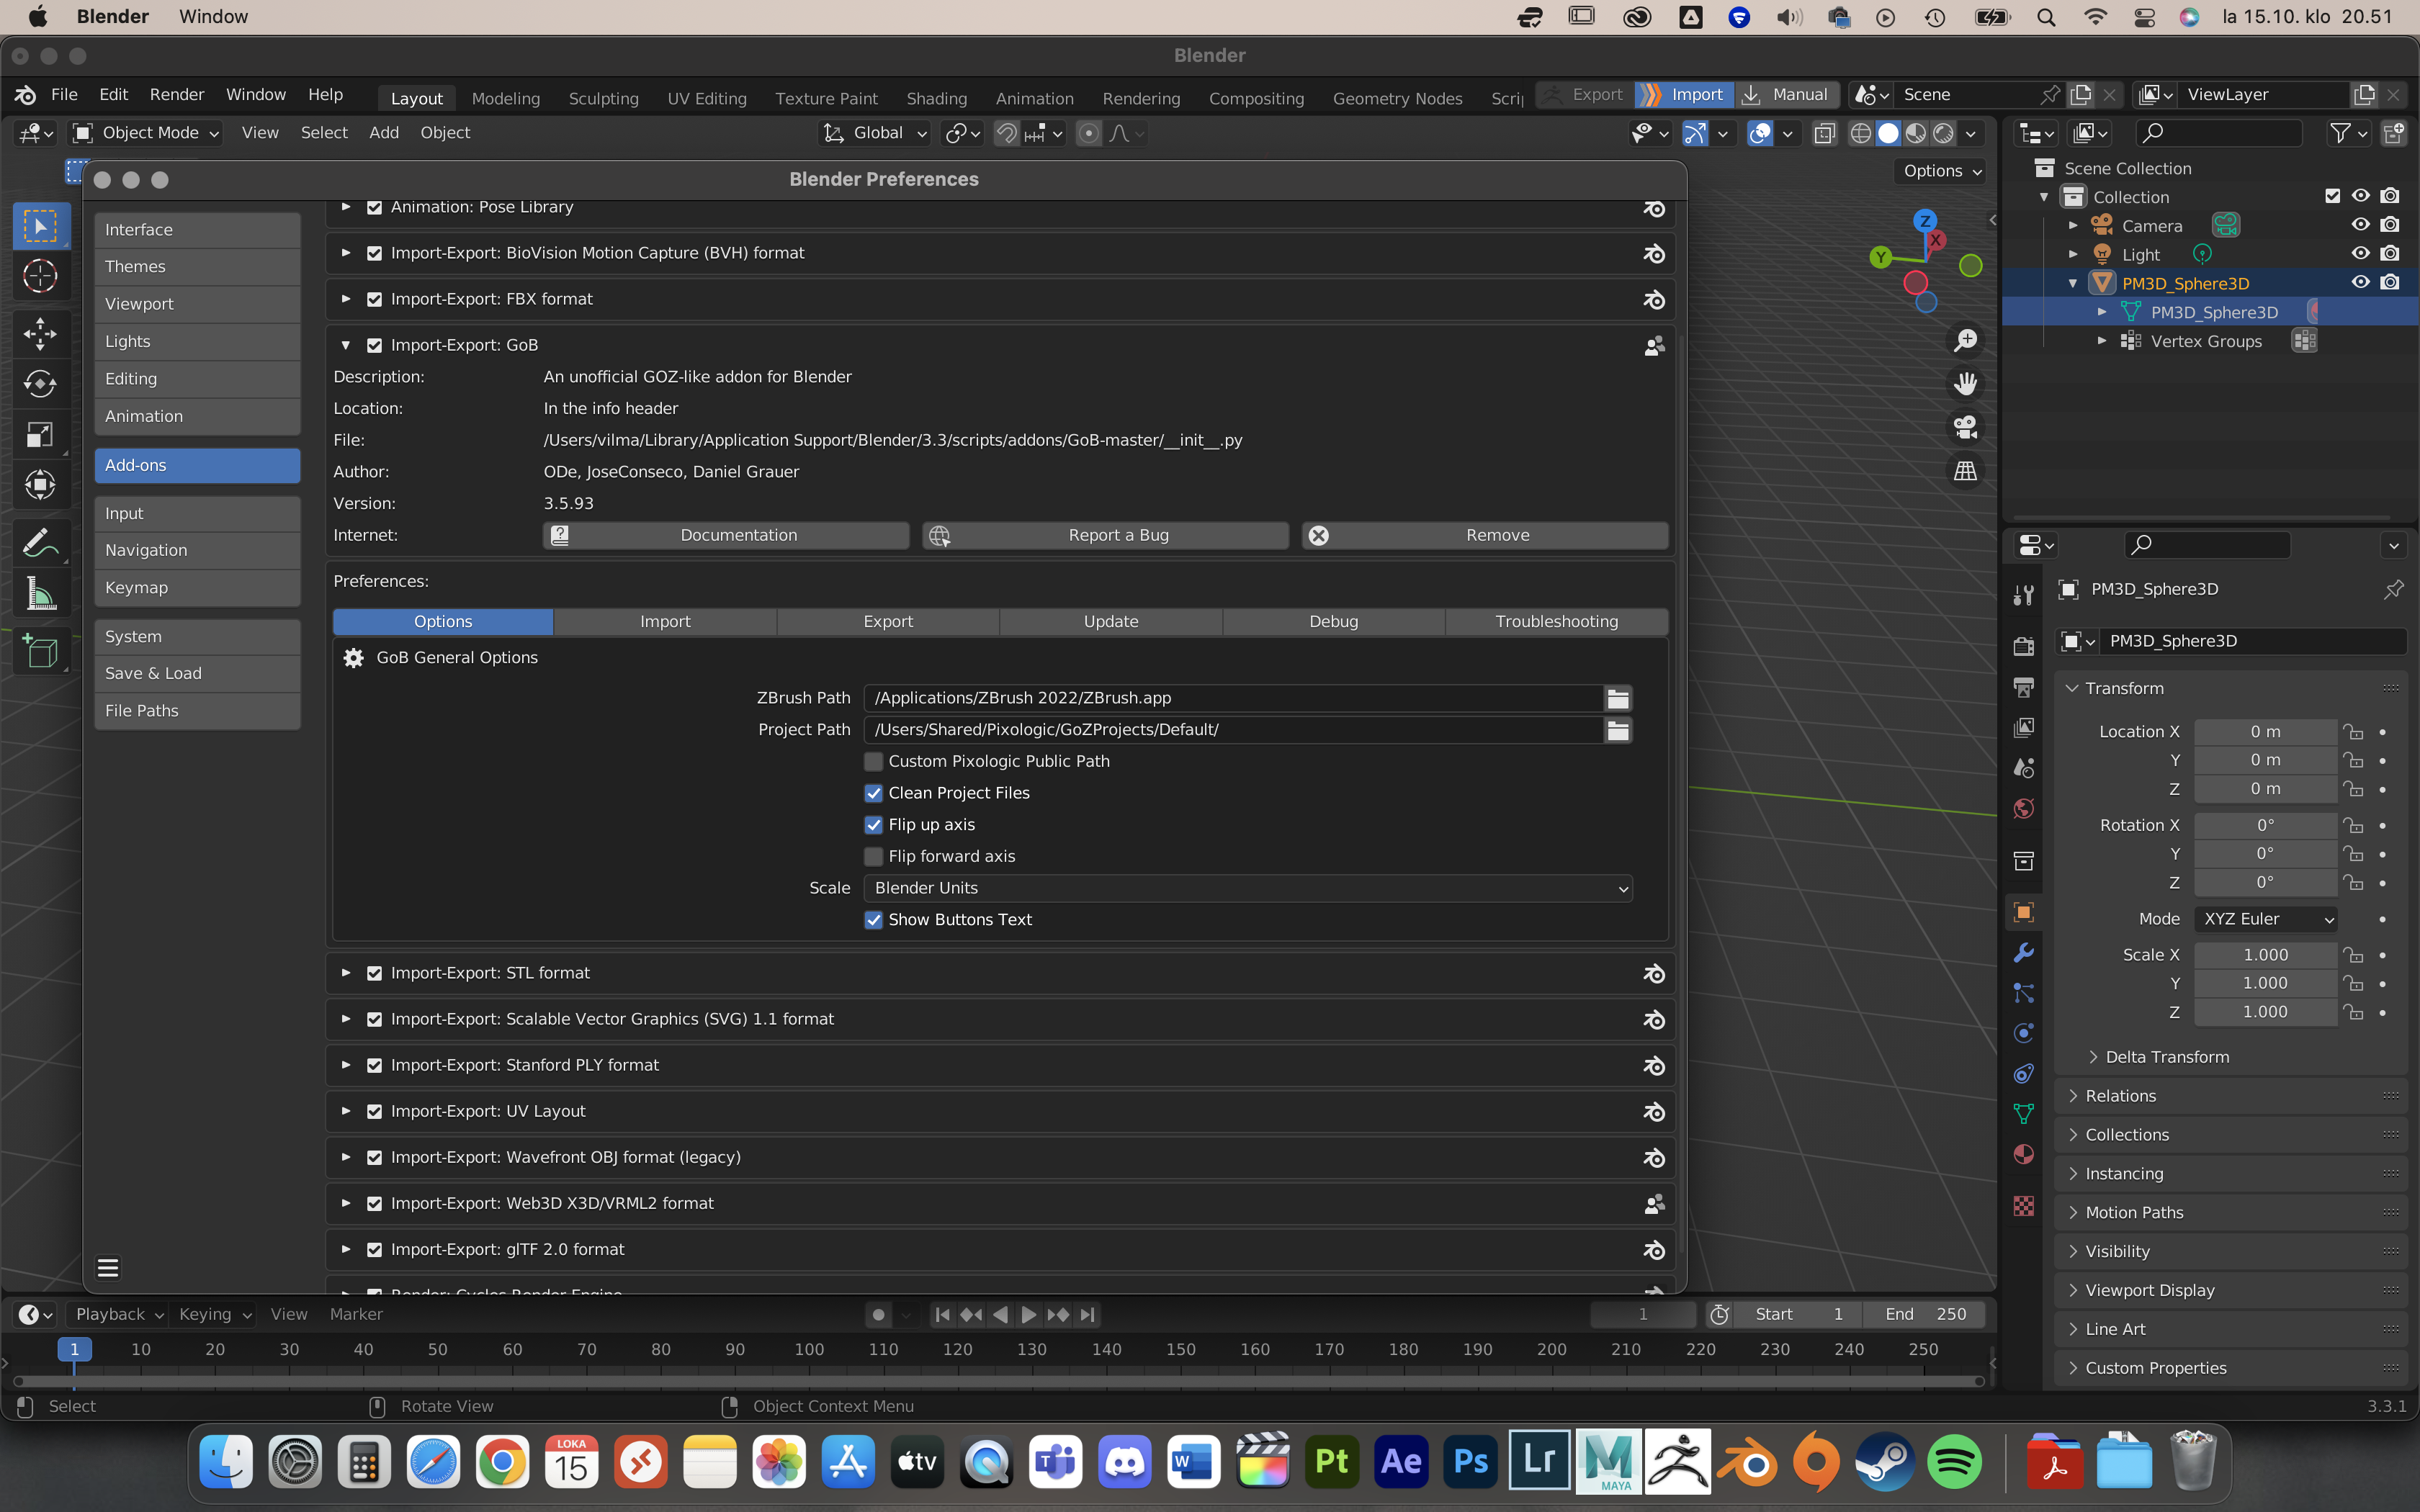Disable the Import-Export: FBX format addon

tap(375, 299)
